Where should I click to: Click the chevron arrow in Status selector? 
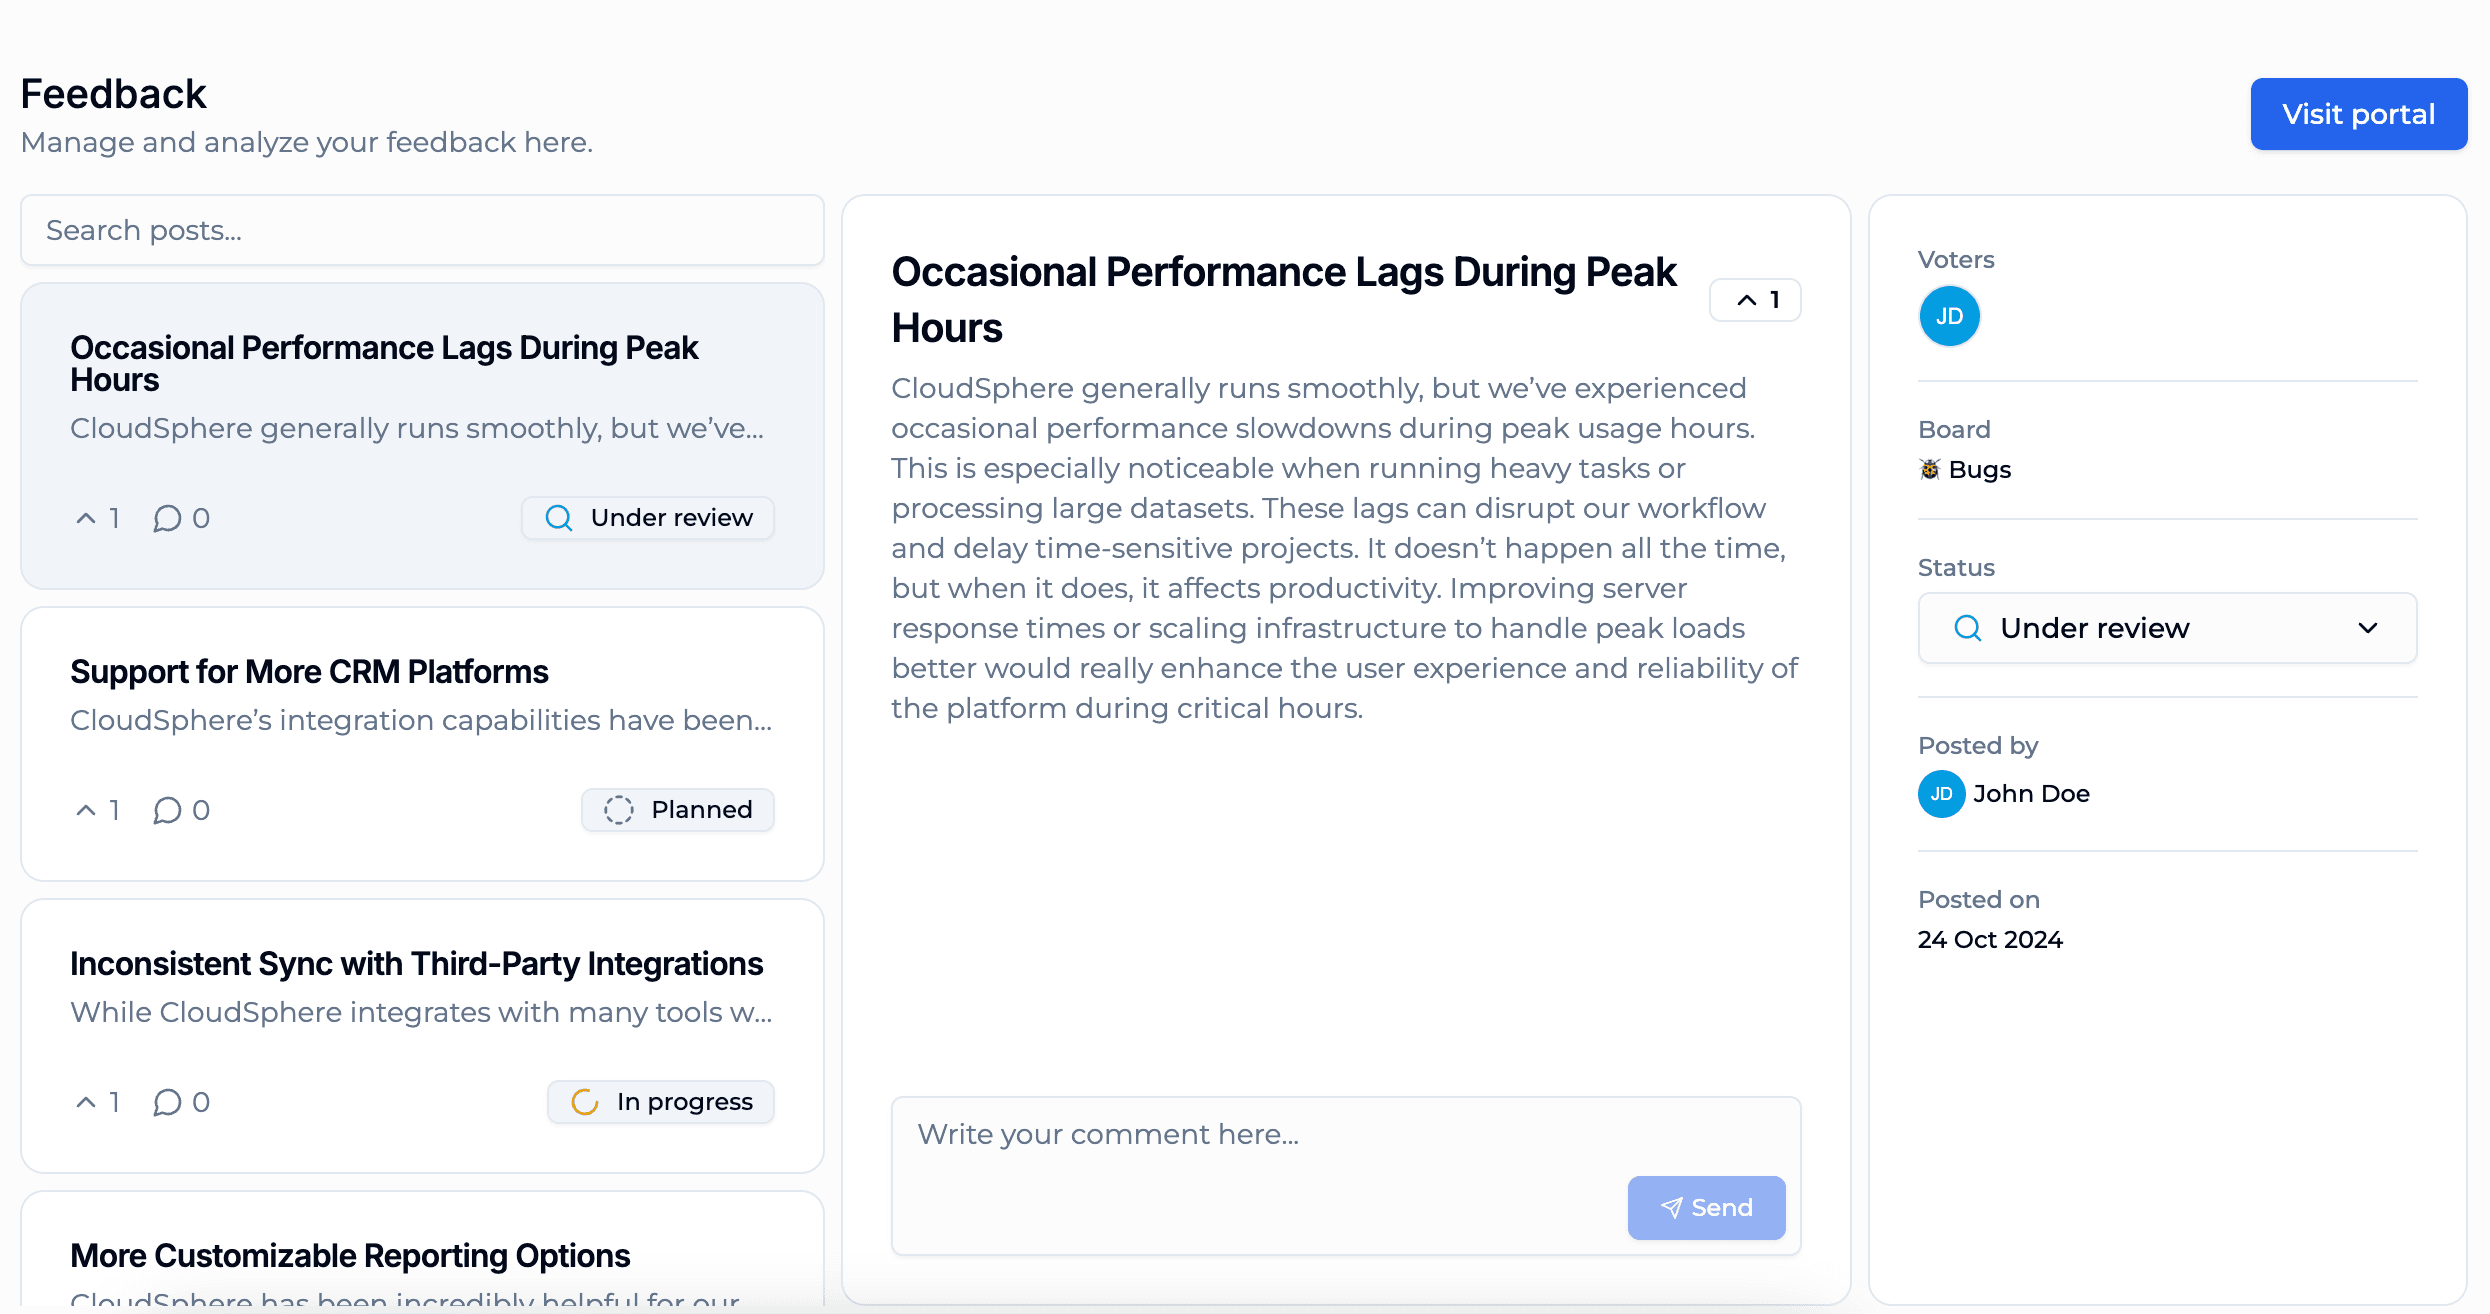(2367, 628)
